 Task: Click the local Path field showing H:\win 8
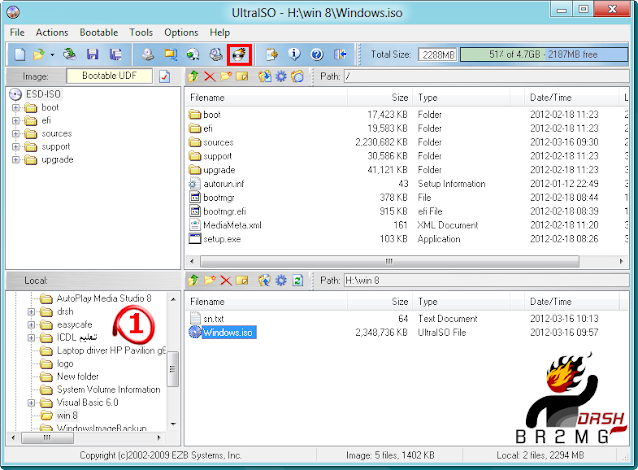[486, 280]
